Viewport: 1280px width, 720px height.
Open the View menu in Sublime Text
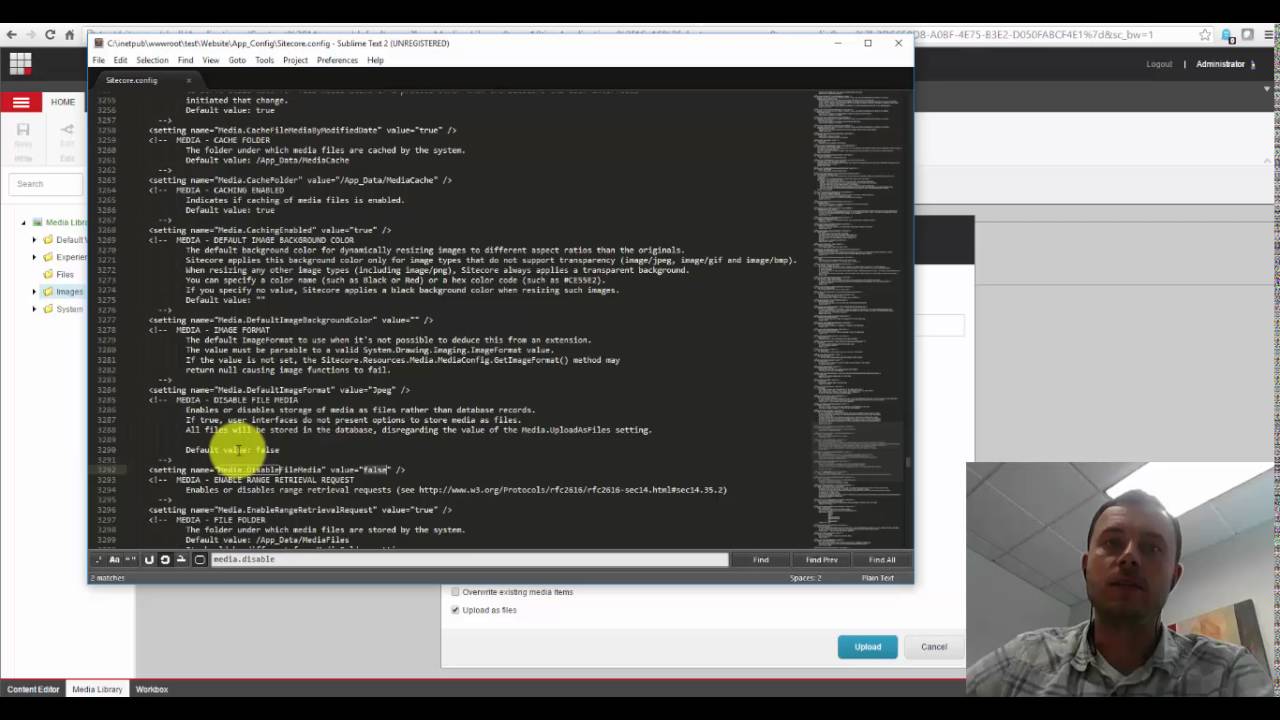210,60
